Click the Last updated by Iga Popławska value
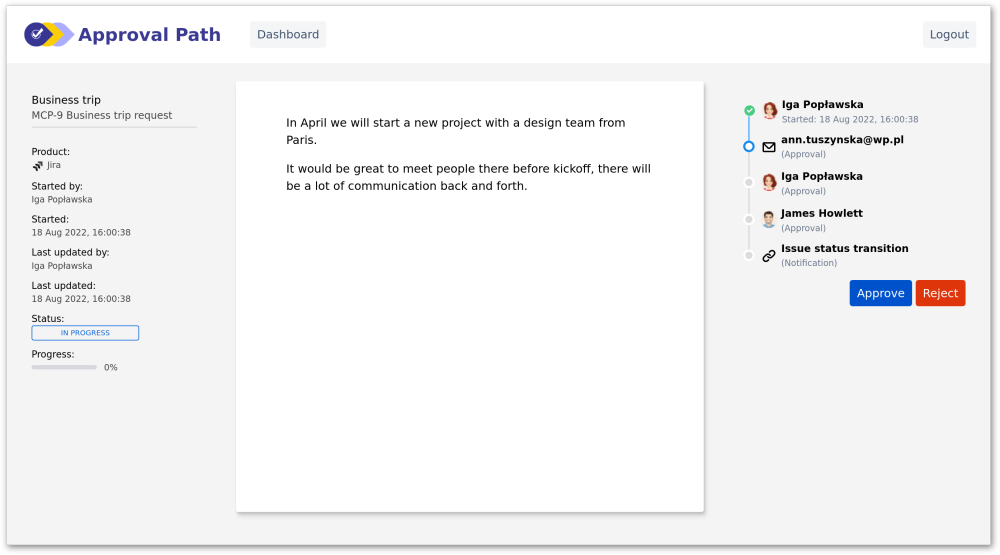This screenshot has height=555, width=1000. pyautogui.click(x=62, y=266)
